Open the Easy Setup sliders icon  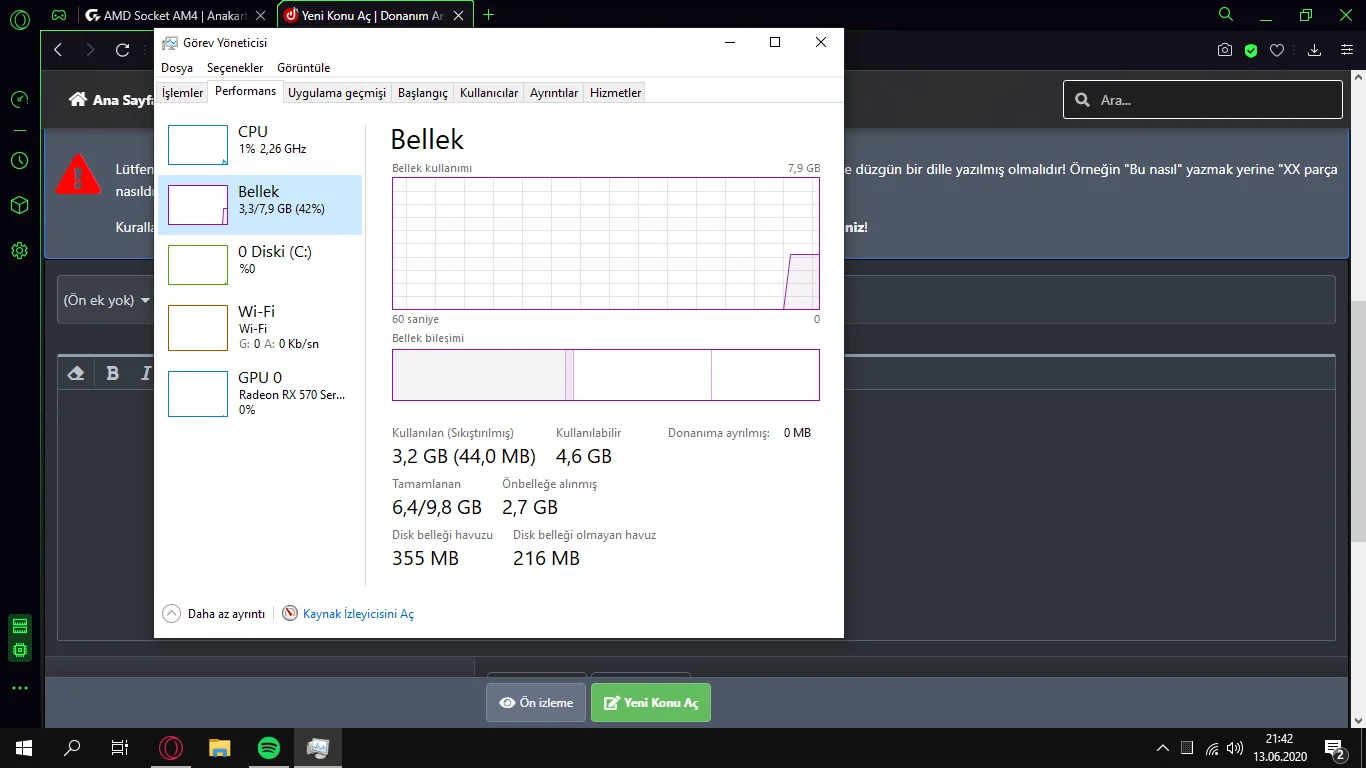coord(1345,50)
